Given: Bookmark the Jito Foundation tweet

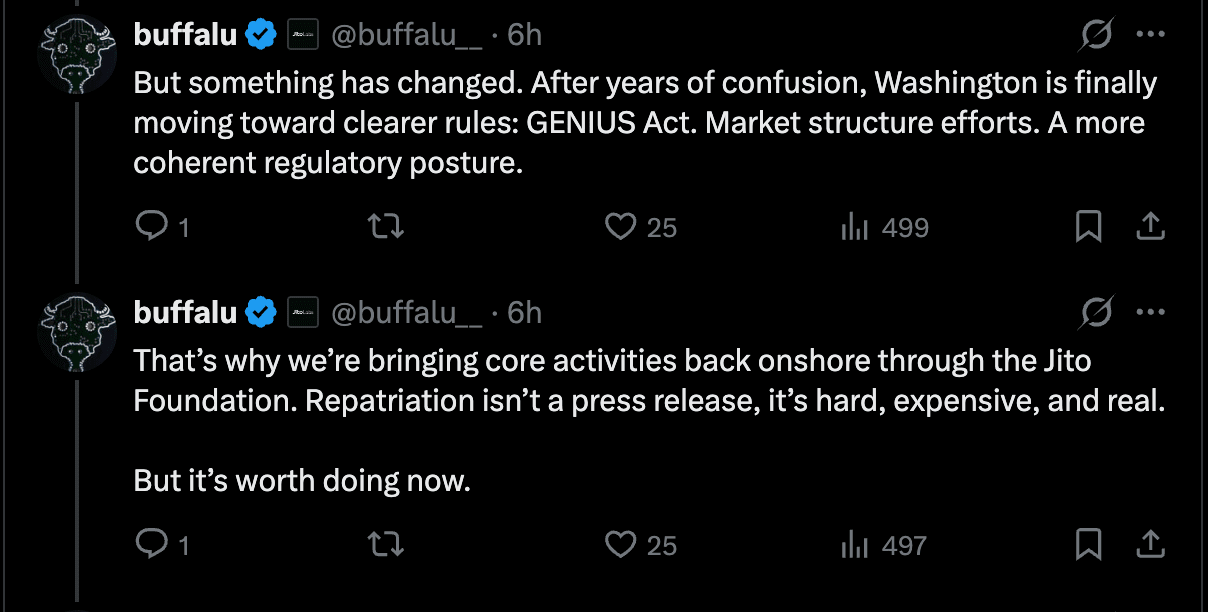Looking at the screenshot, I should (1088, 545).
